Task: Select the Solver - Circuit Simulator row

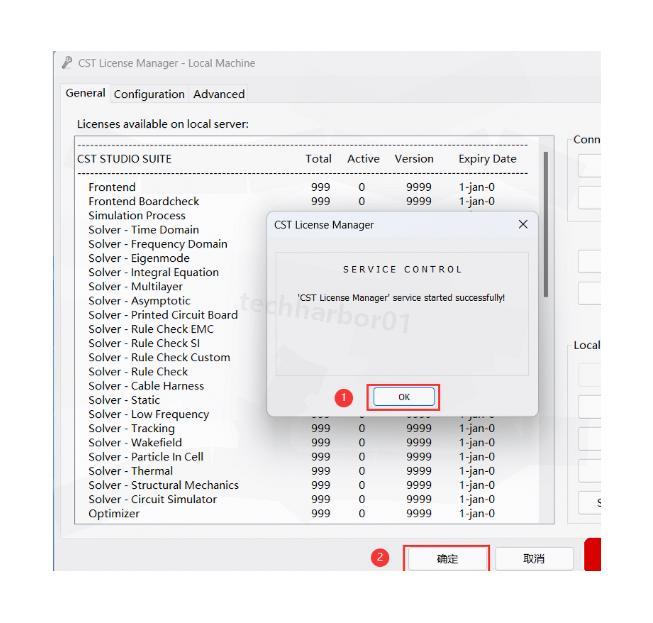Action: coord(152,500)
